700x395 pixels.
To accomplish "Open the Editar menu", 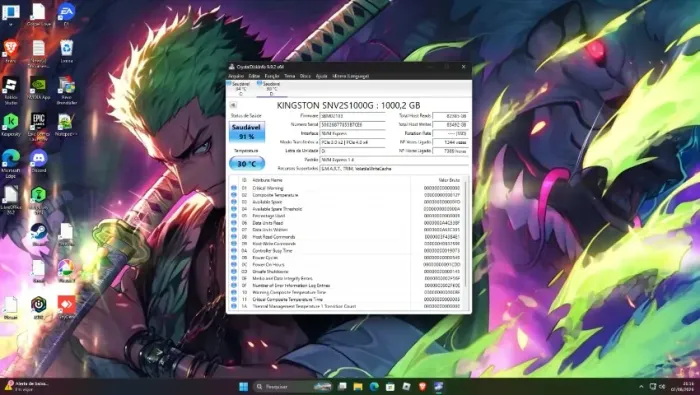I will click(254, 76).
